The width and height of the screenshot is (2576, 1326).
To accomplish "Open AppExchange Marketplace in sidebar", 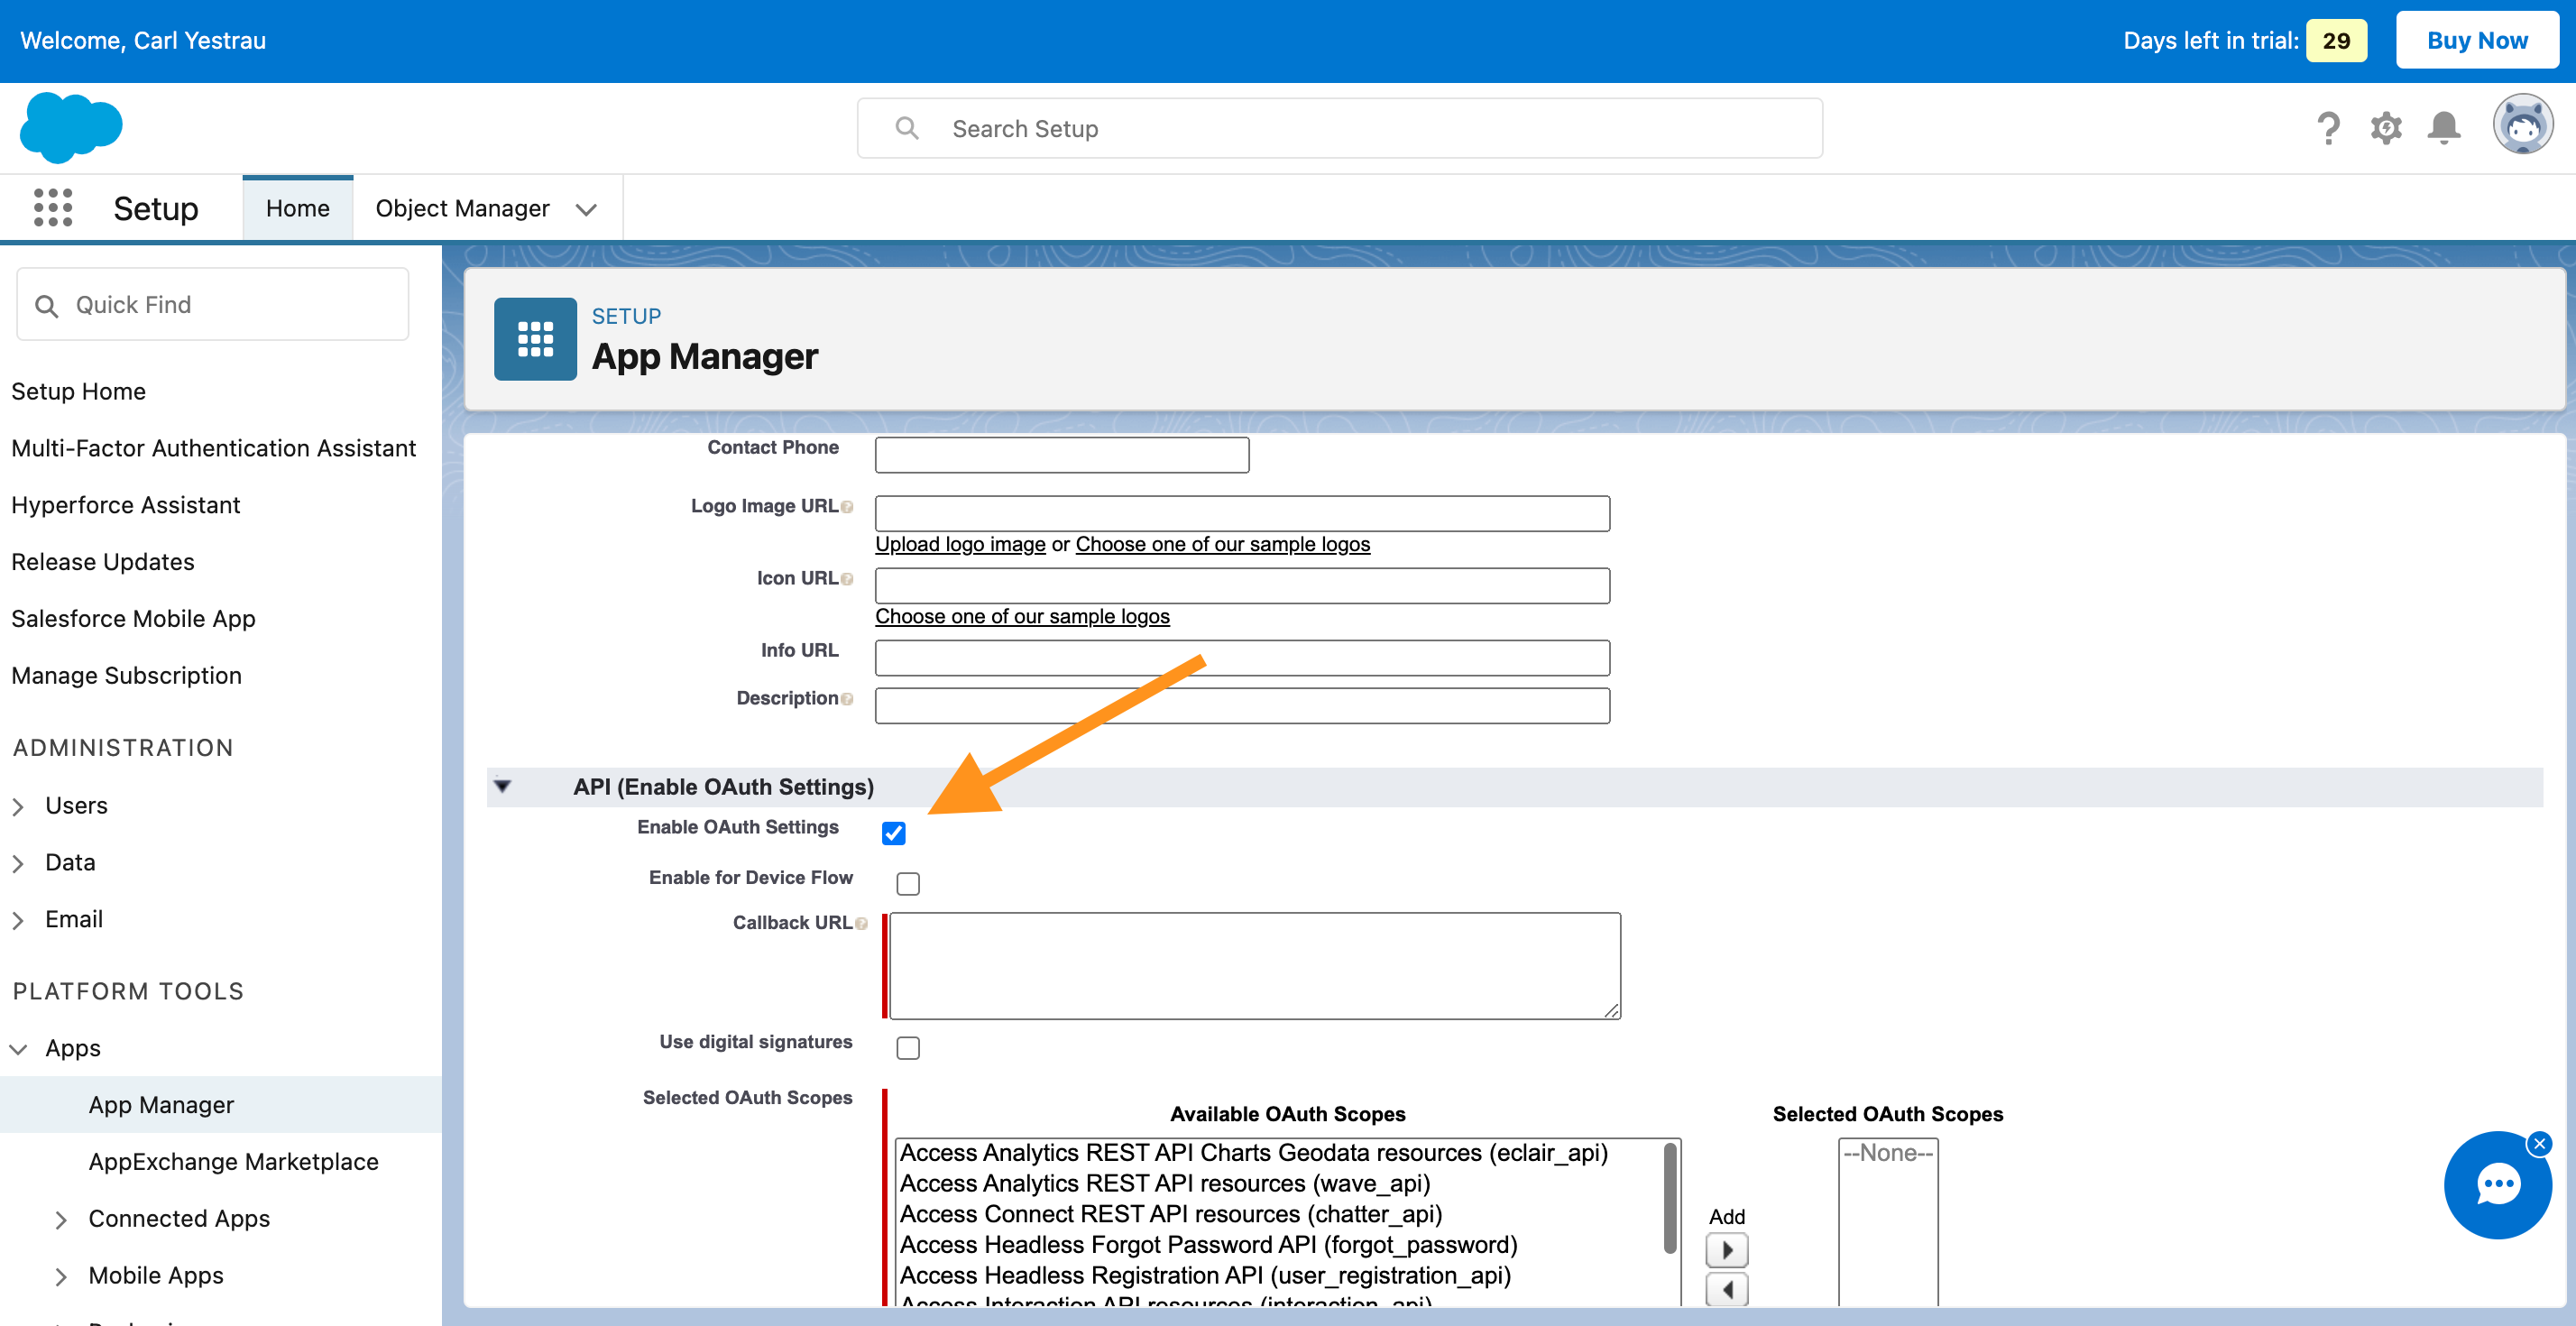I will tap(233, 1162).
